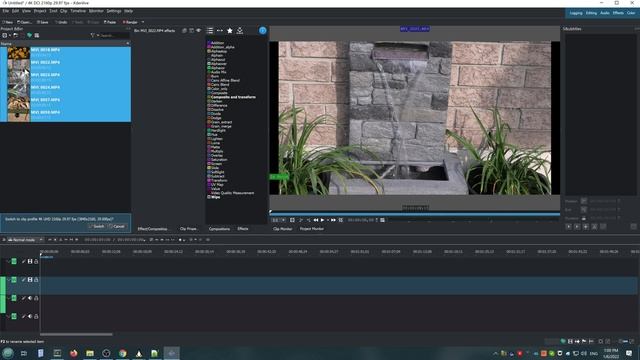Toggle hide video on the top video track

(30, 261)
